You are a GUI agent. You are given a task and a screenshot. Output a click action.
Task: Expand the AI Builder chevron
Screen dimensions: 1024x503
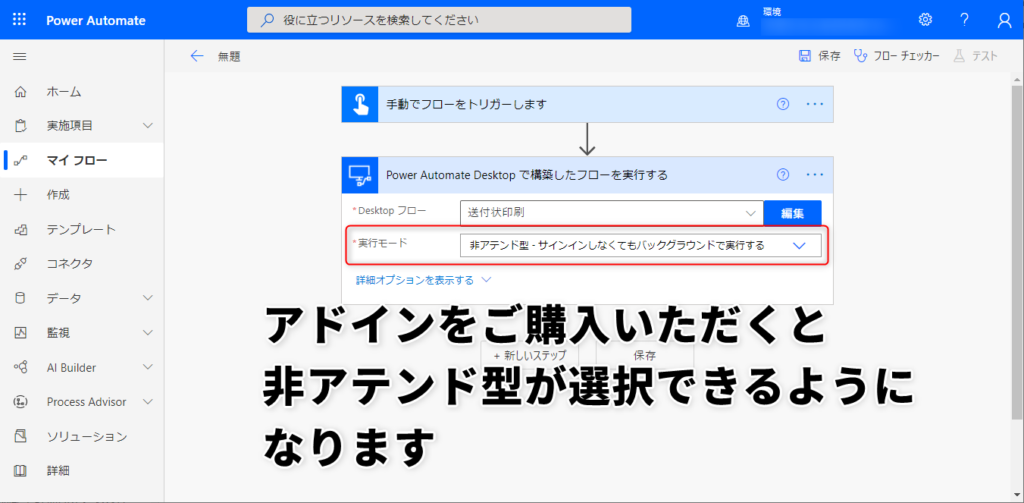[148, 368]
